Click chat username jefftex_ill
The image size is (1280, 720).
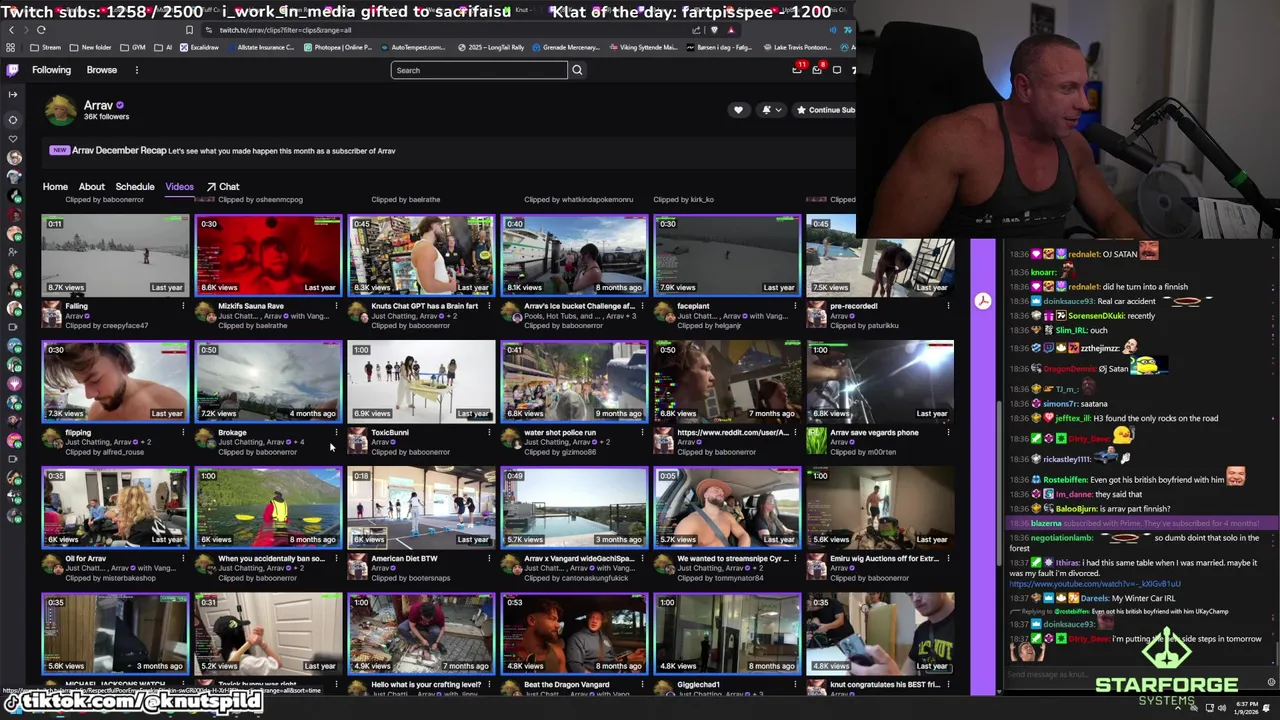pos(1072,419)
